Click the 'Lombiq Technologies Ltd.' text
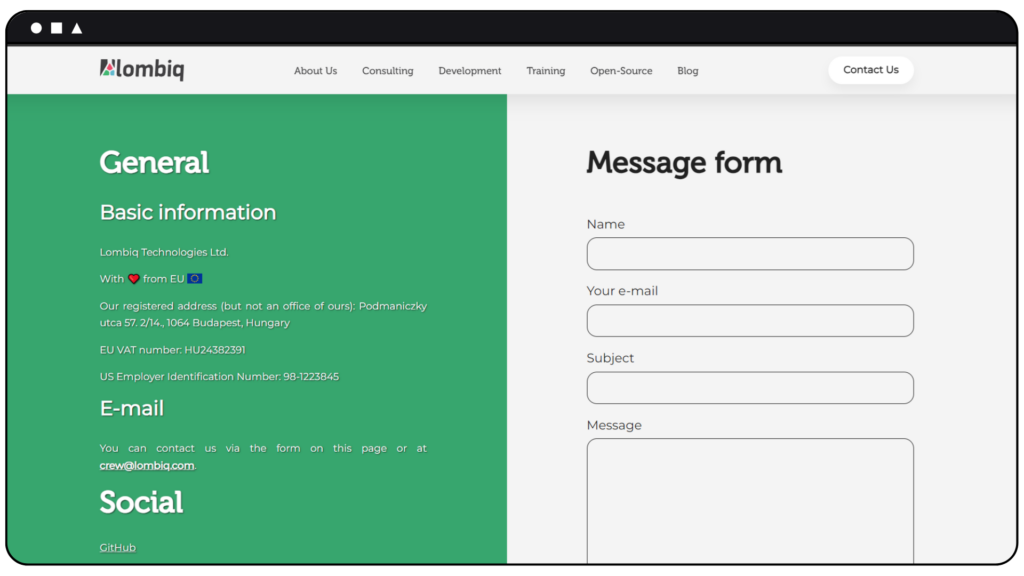The height and width of the screenshot is (576, 1024). pos(164,252)
